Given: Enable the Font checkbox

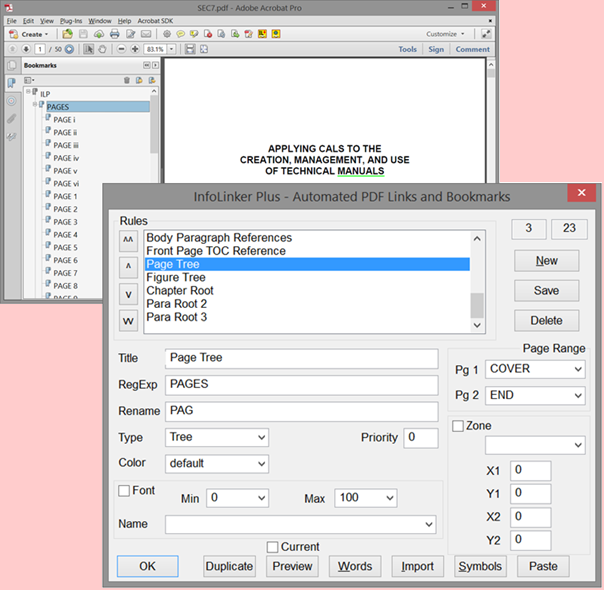Looking at the screenshot, I should coord(124,491).
